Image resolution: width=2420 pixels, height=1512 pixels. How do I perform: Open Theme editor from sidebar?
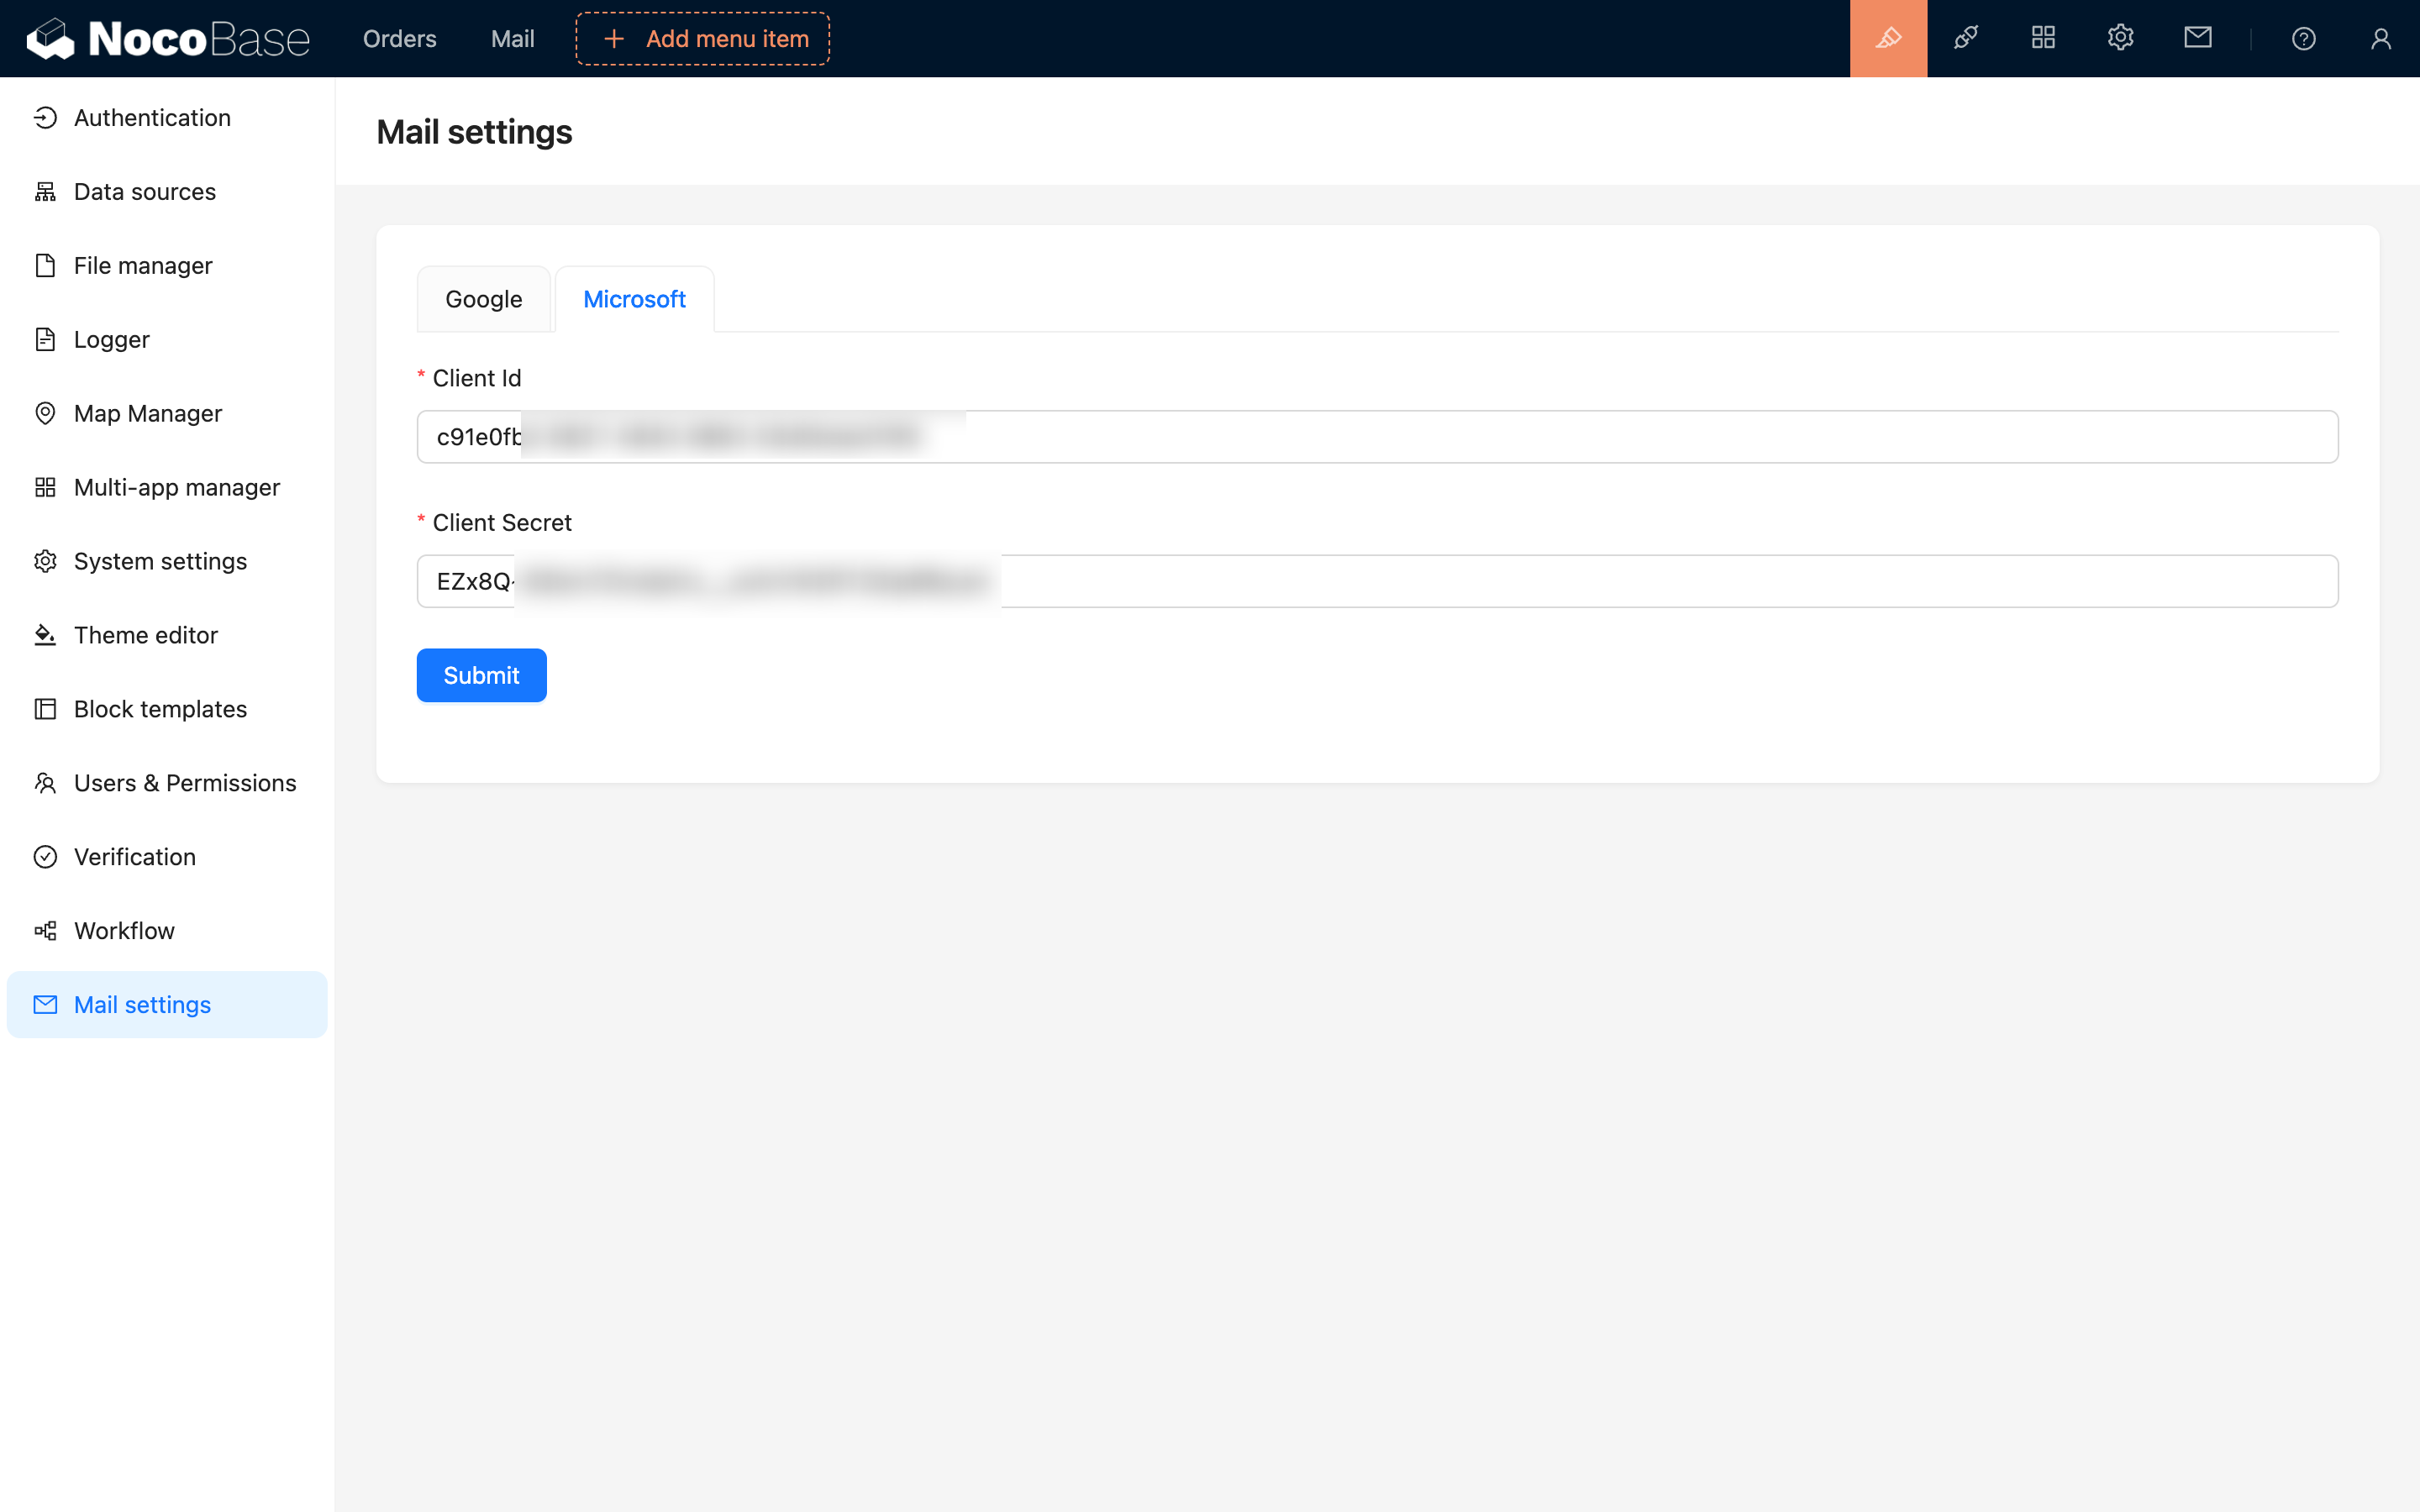[x=146, y=635]
